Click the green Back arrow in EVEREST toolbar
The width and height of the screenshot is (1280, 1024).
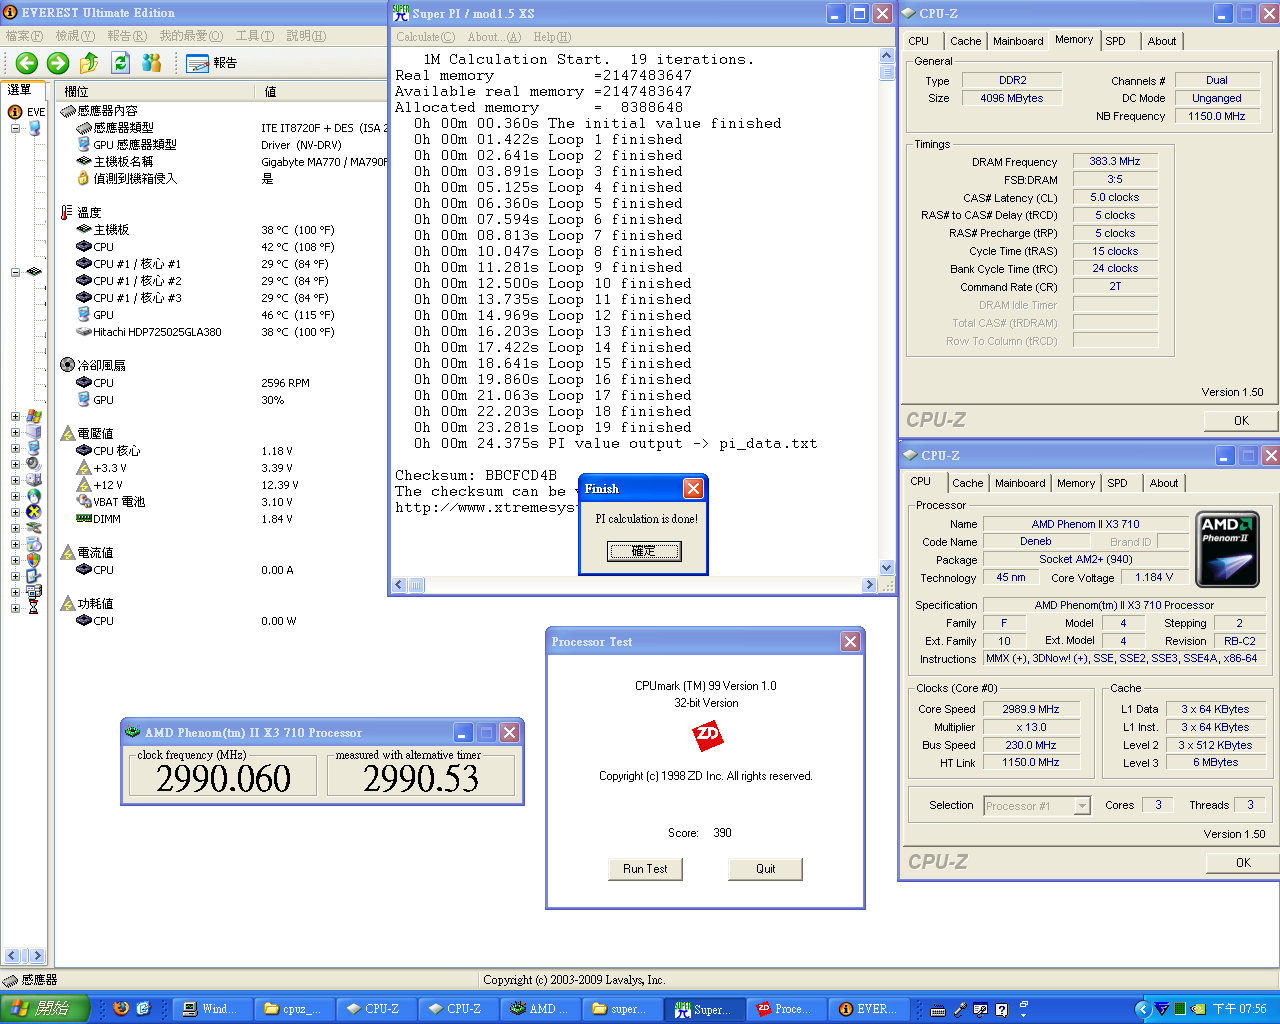(x=27, y=63)
